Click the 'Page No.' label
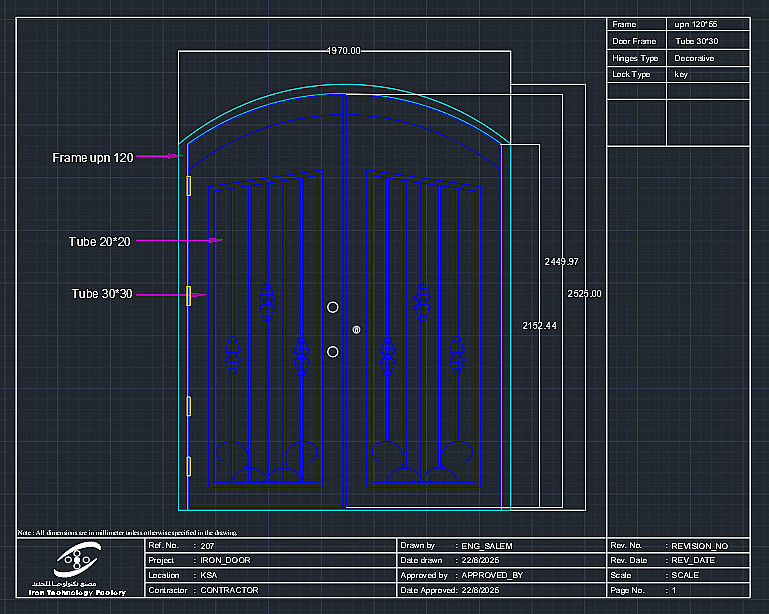 (627, 590)
